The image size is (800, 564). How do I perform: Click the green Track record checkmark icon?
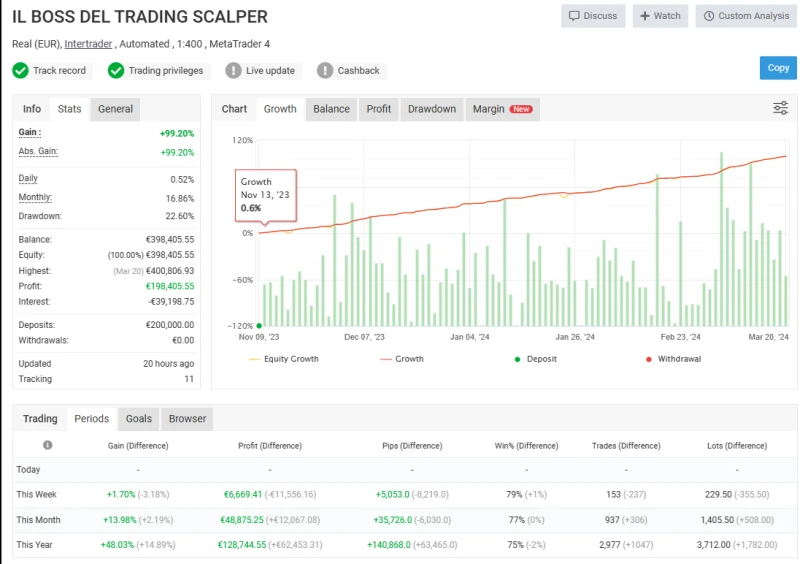20,70
